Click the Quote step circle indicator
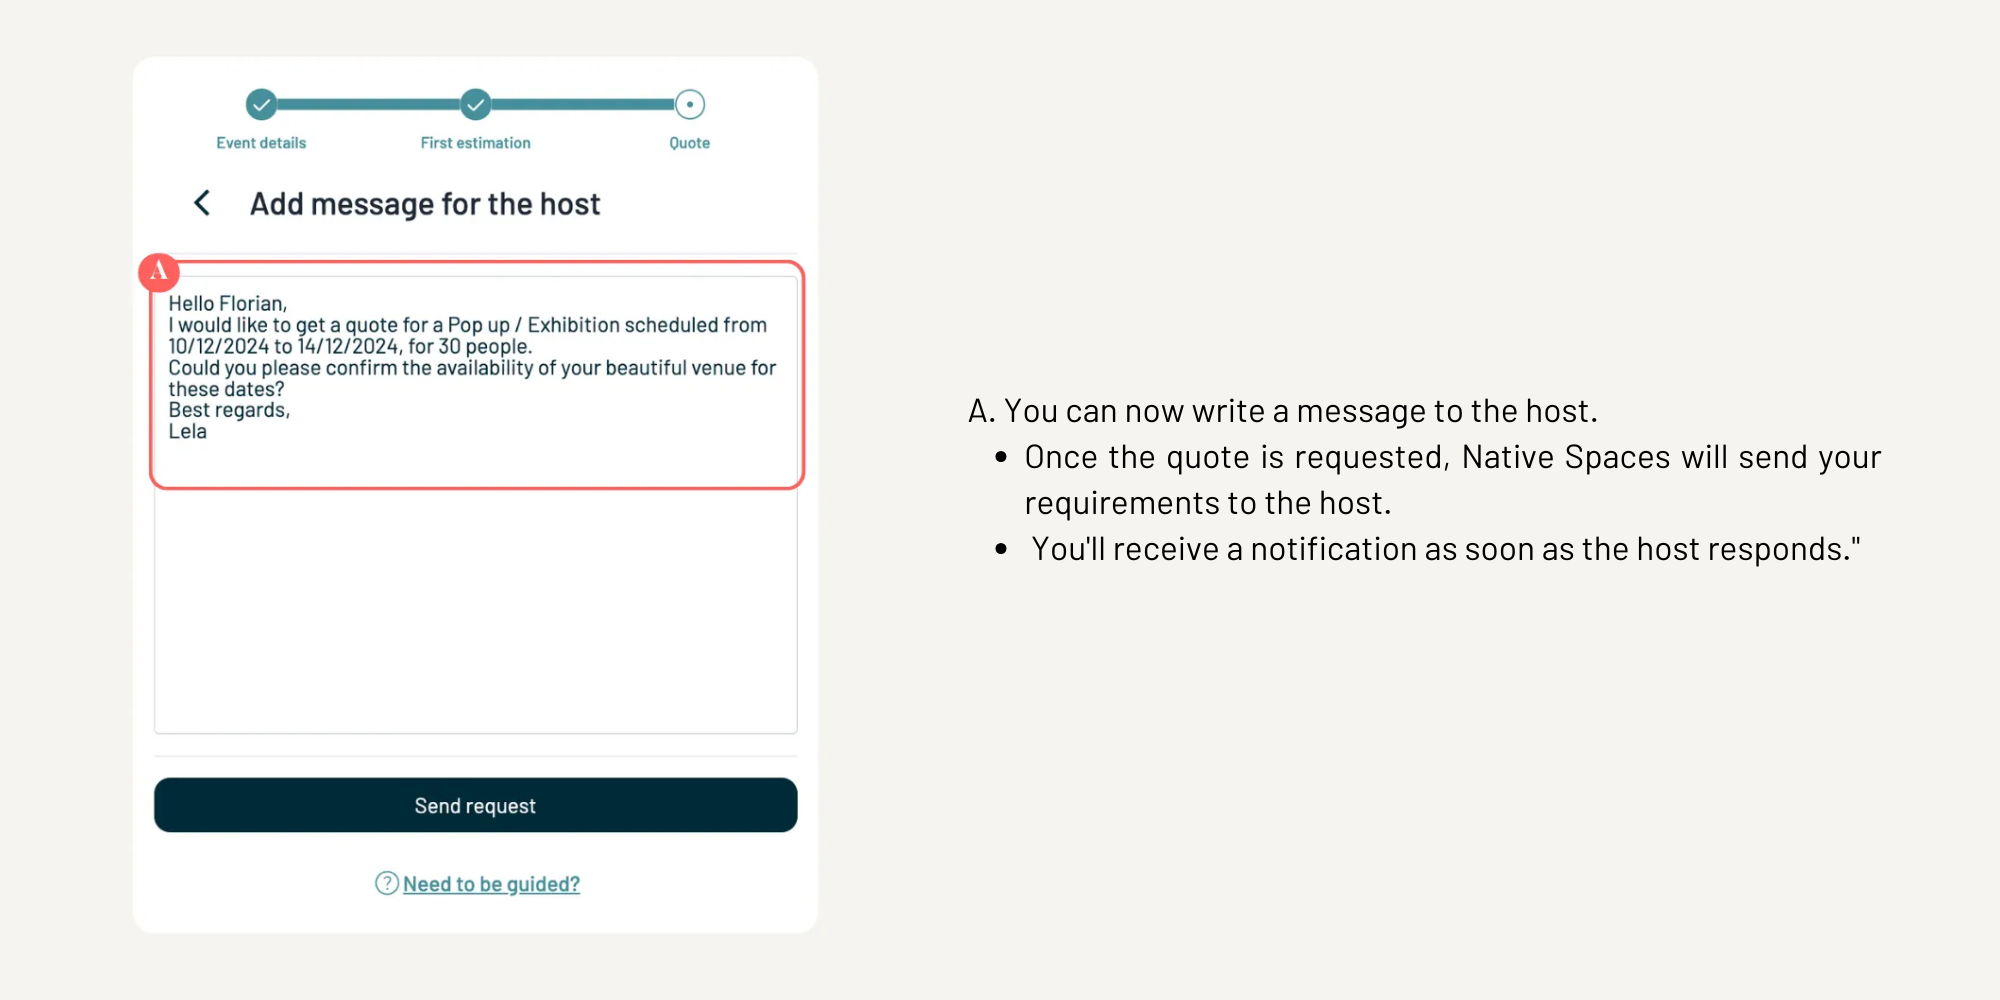This screenshot has width=2000, height=1000. [x=690, y=104]
